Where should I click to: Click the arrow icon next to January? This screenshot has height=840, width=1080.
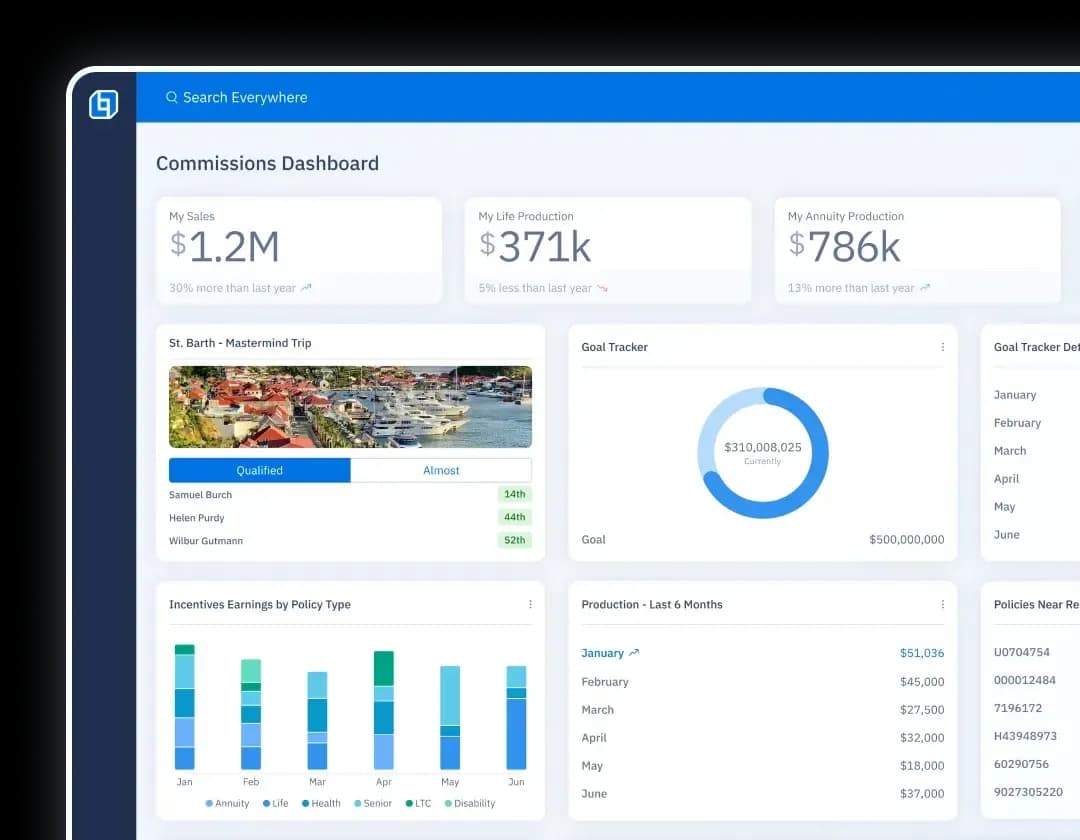pyautogui.click(x=636, y=652)
